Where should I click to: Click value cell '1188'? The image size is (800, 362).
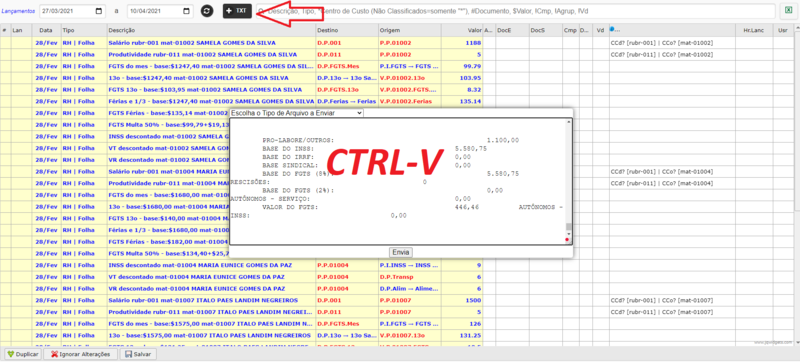click(462, 43)
